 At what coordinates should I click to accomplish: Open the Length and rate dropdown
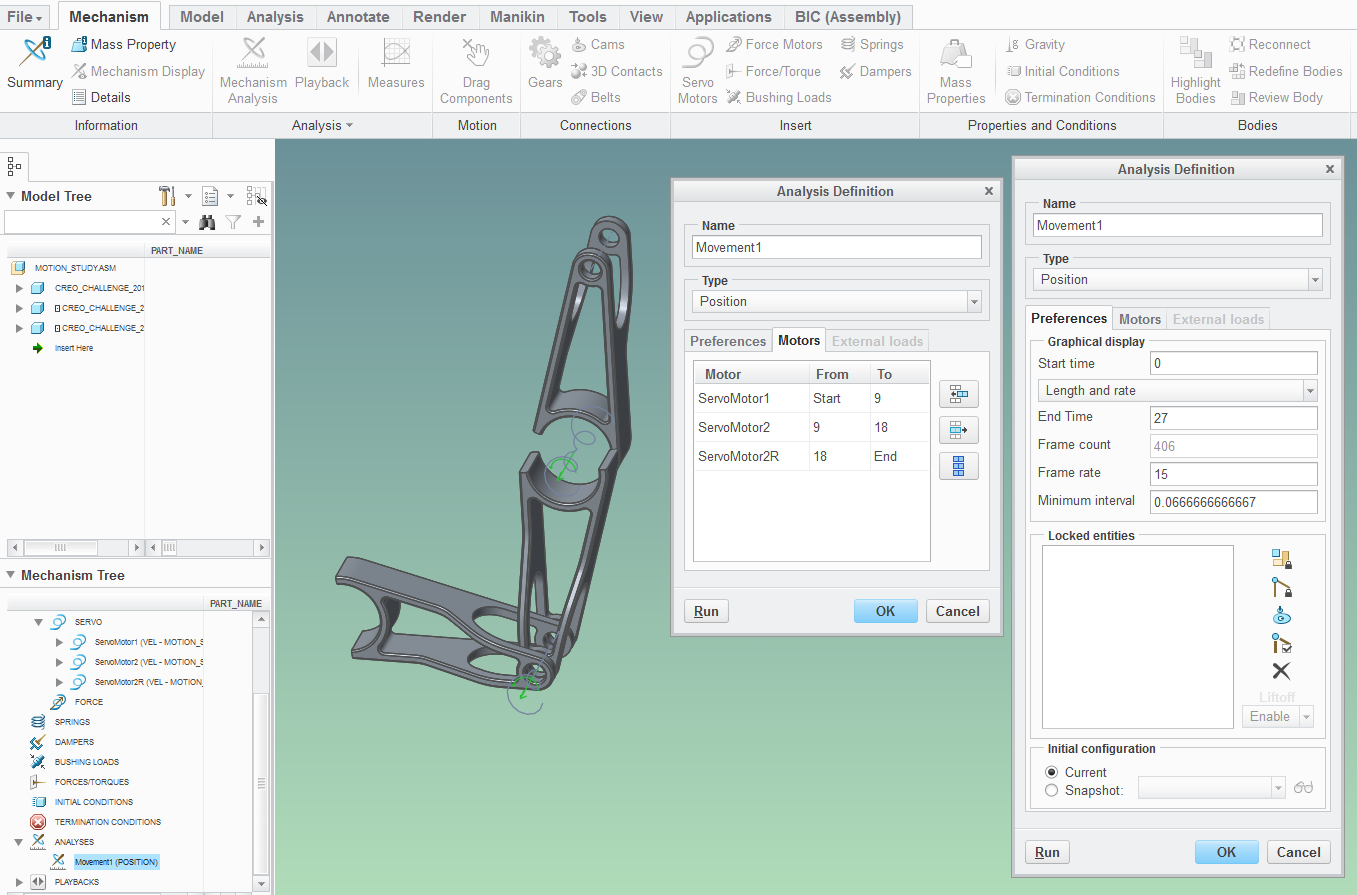point(1311,390)
